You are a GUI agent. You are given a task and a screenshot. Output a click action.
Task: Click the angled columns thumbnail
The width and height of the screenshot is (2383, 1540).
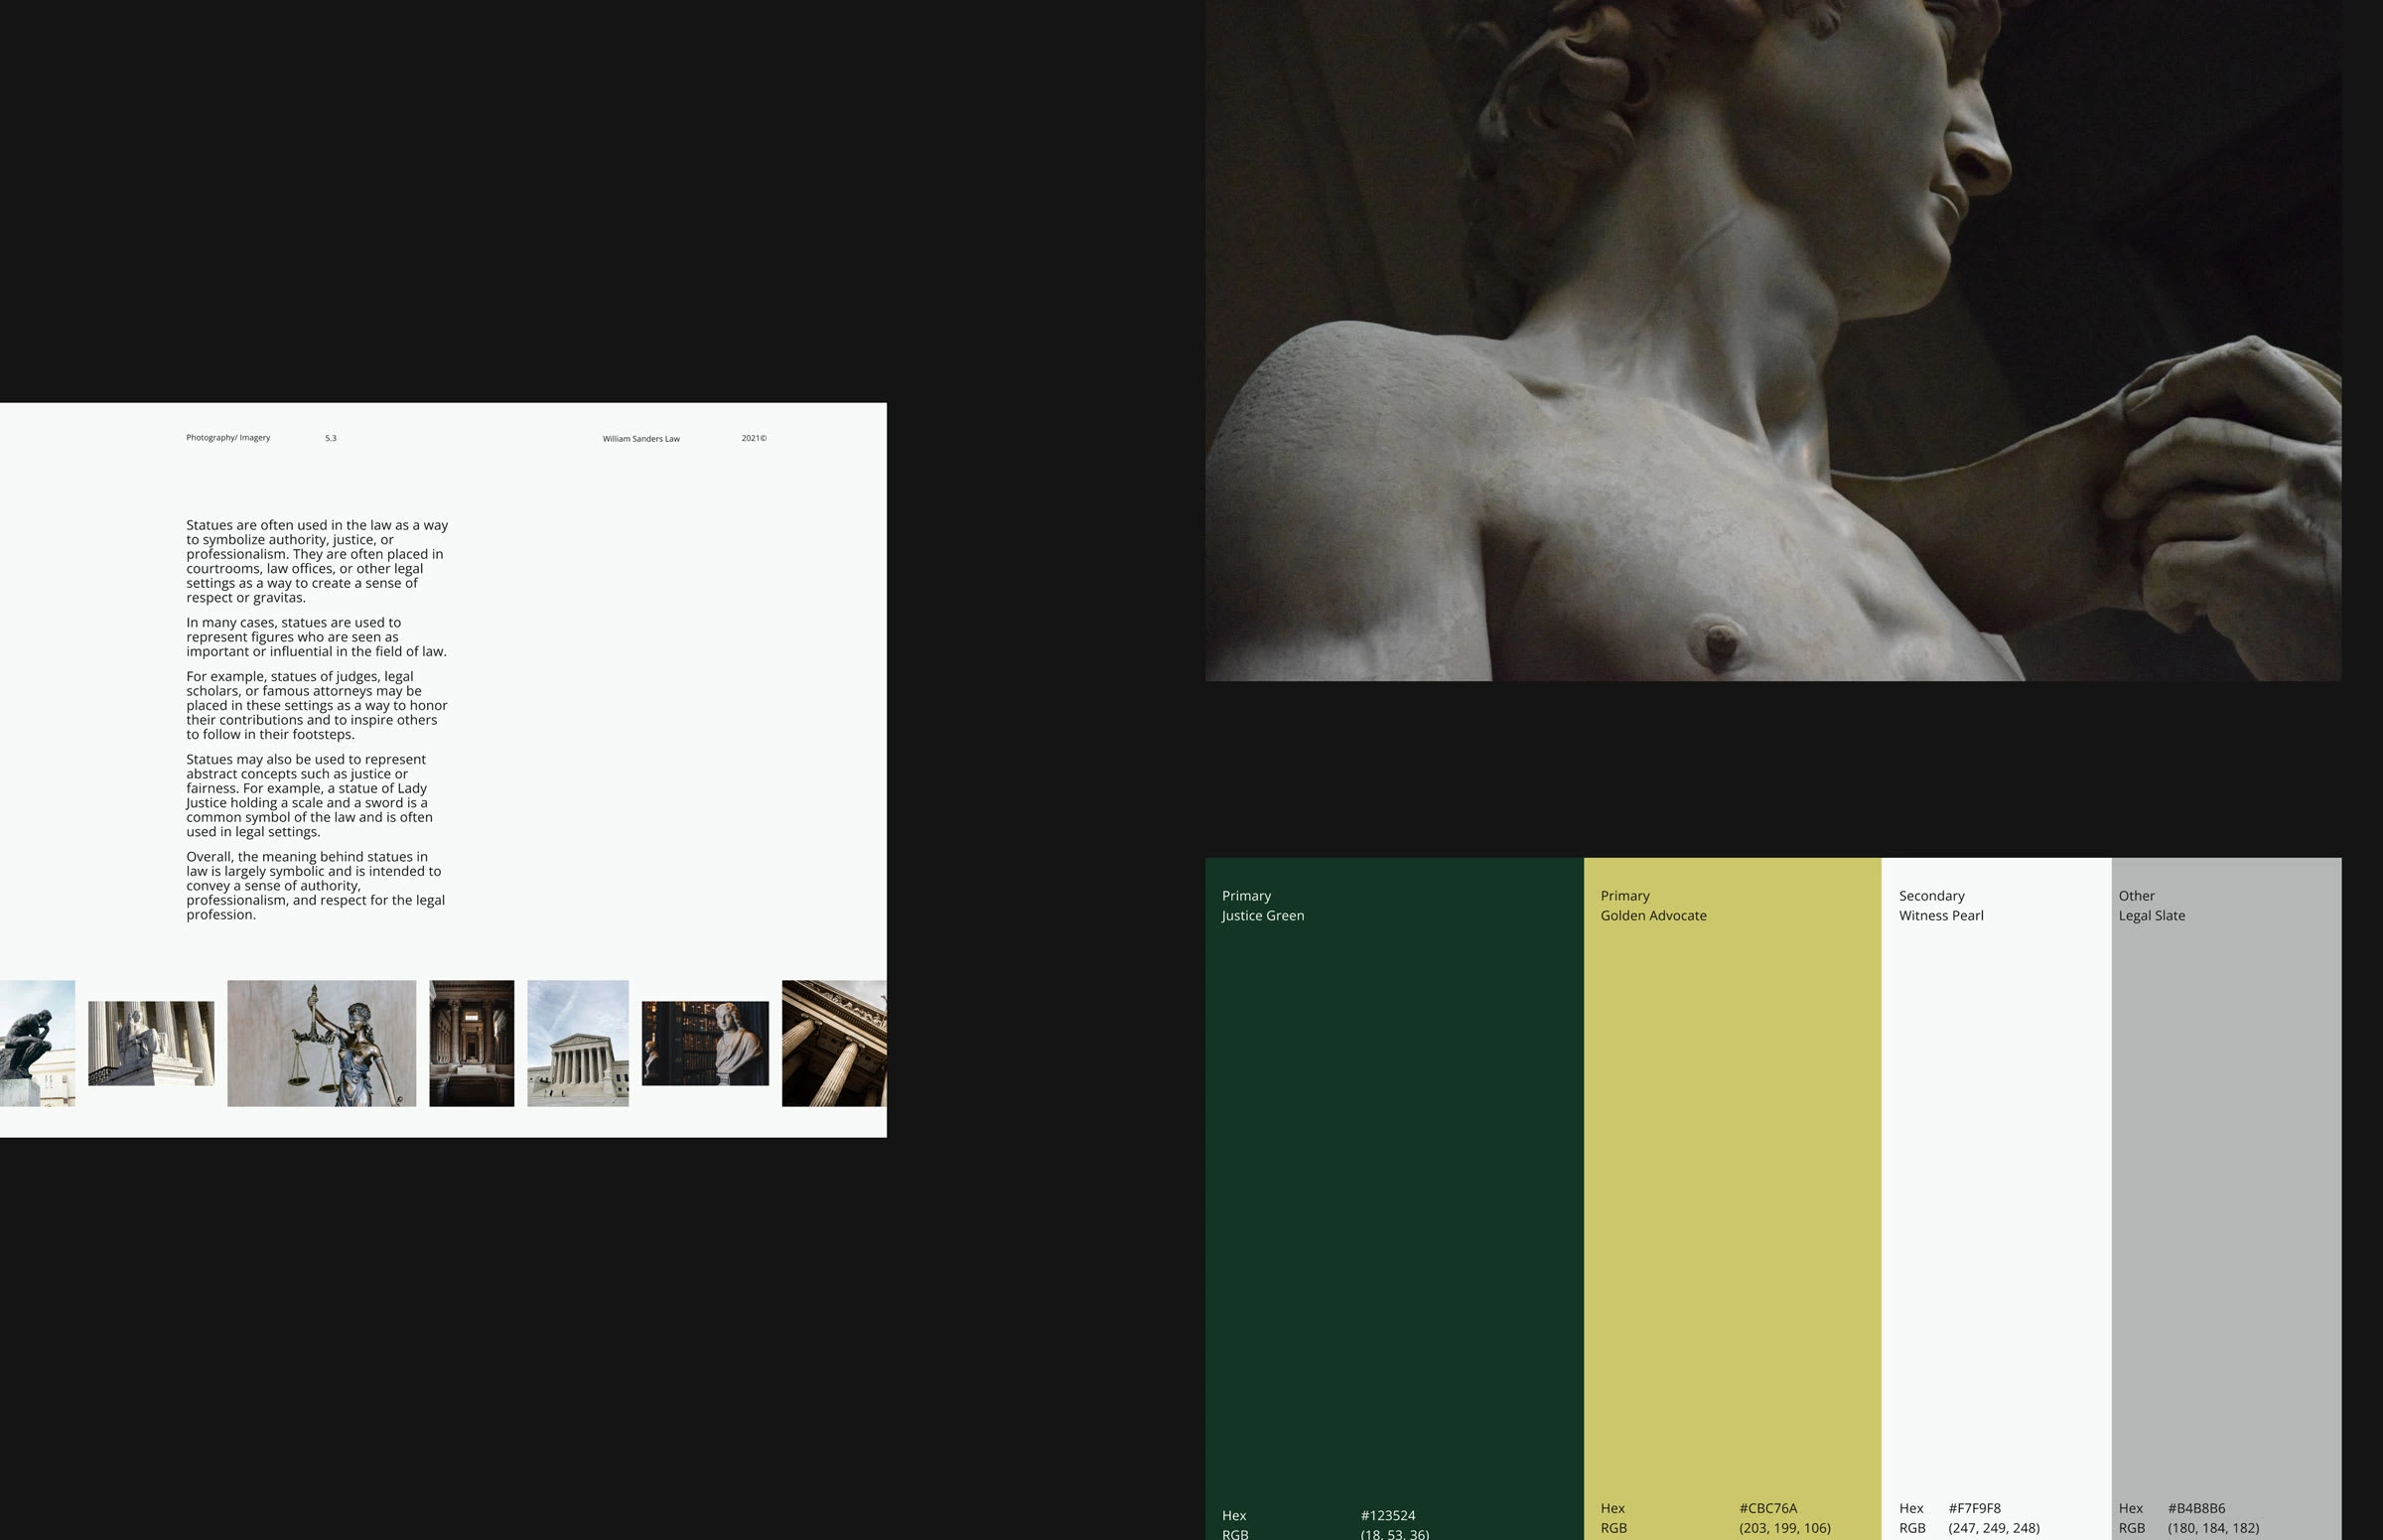click(833, 1043)
